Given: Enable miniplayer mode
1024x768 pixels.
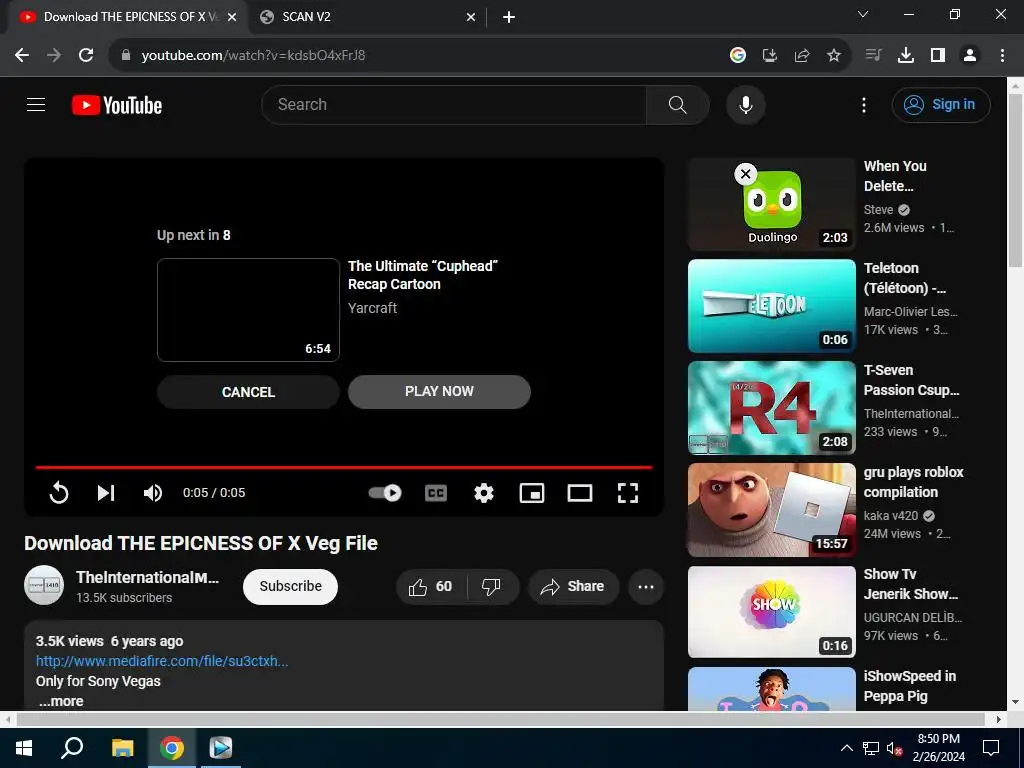Looking at the screenshot, I should tap(532, 493).
